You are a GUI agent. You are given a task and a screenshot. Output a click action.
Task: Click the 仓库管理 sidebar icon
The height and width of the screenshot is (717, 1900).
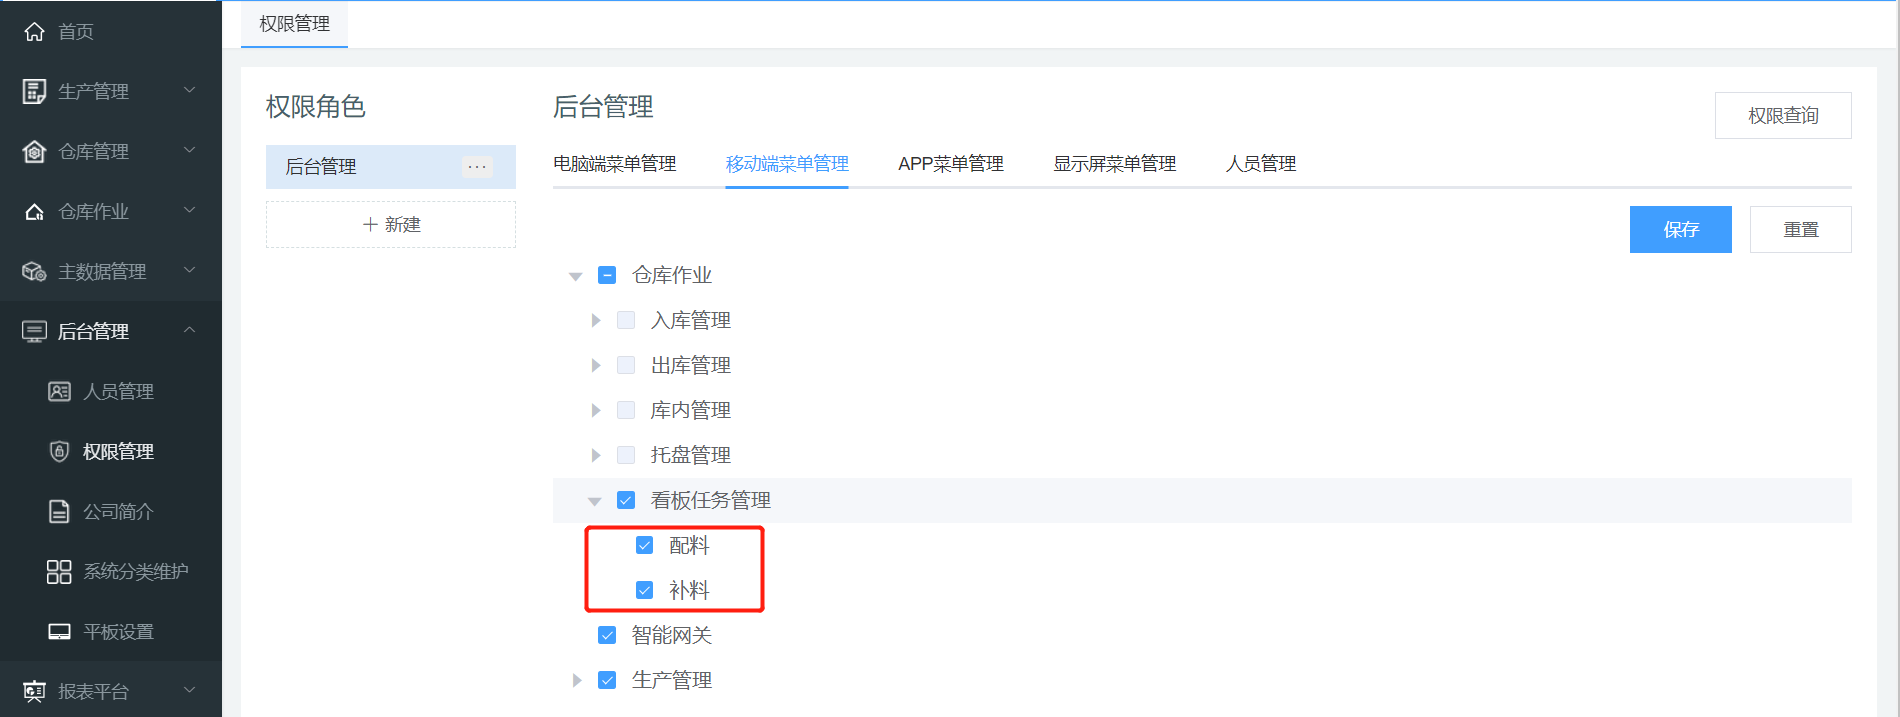point(34,152)
